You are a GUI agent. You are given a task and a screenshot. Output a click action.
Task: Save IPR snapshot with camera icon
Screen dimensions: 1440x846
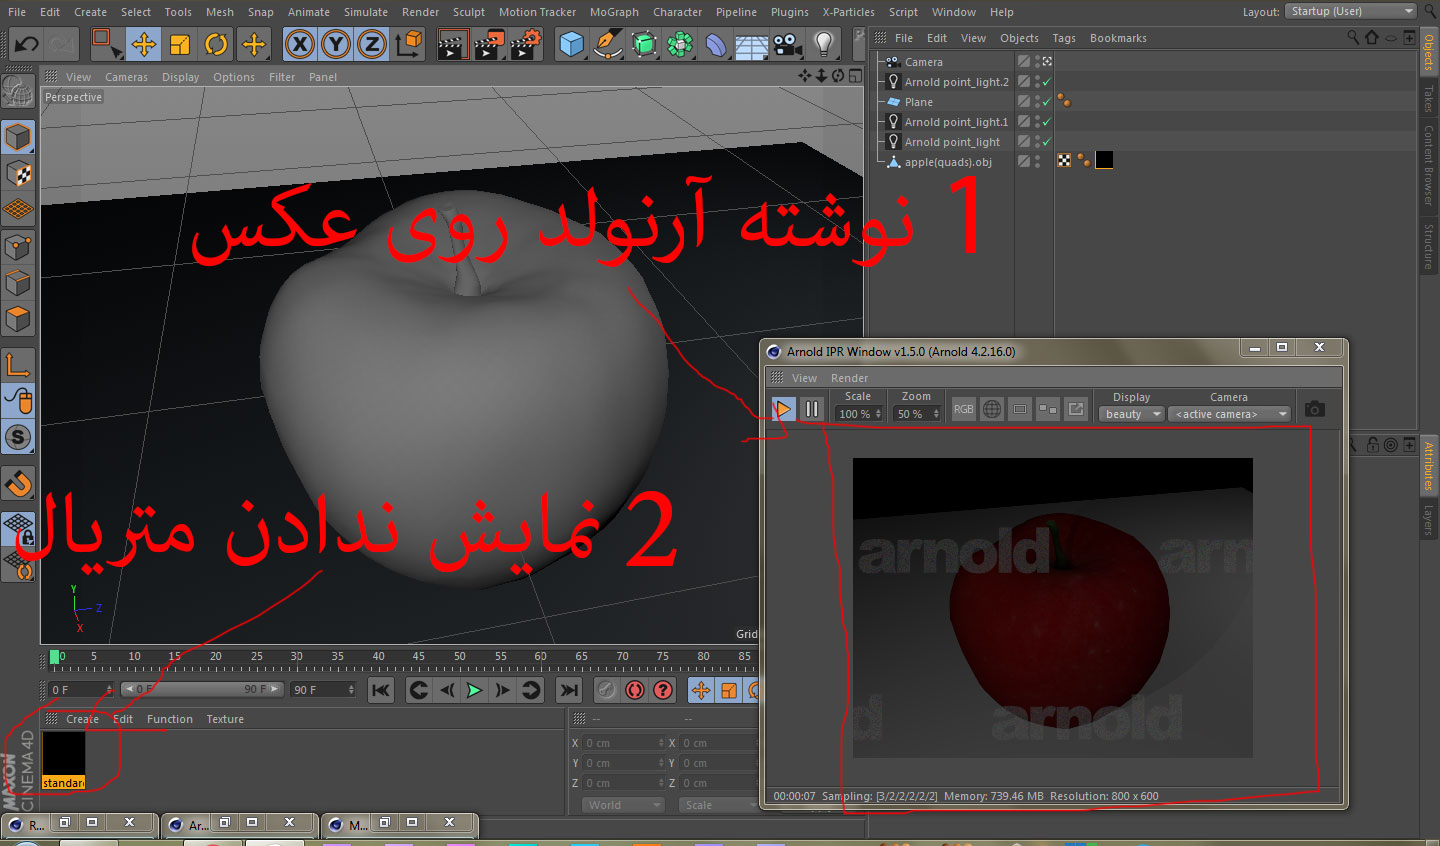(1315, 409)
